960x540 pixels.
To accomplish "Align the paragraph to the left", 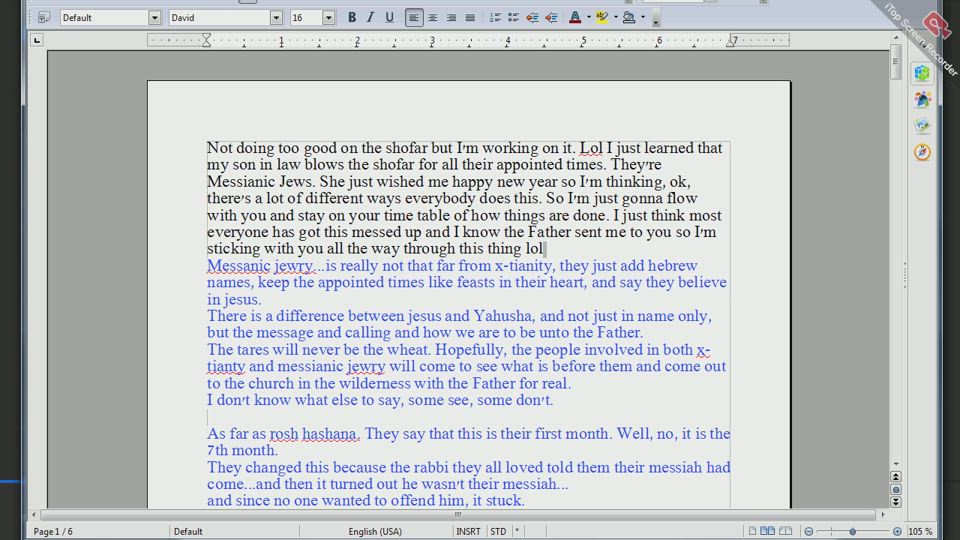I will 414,18.
